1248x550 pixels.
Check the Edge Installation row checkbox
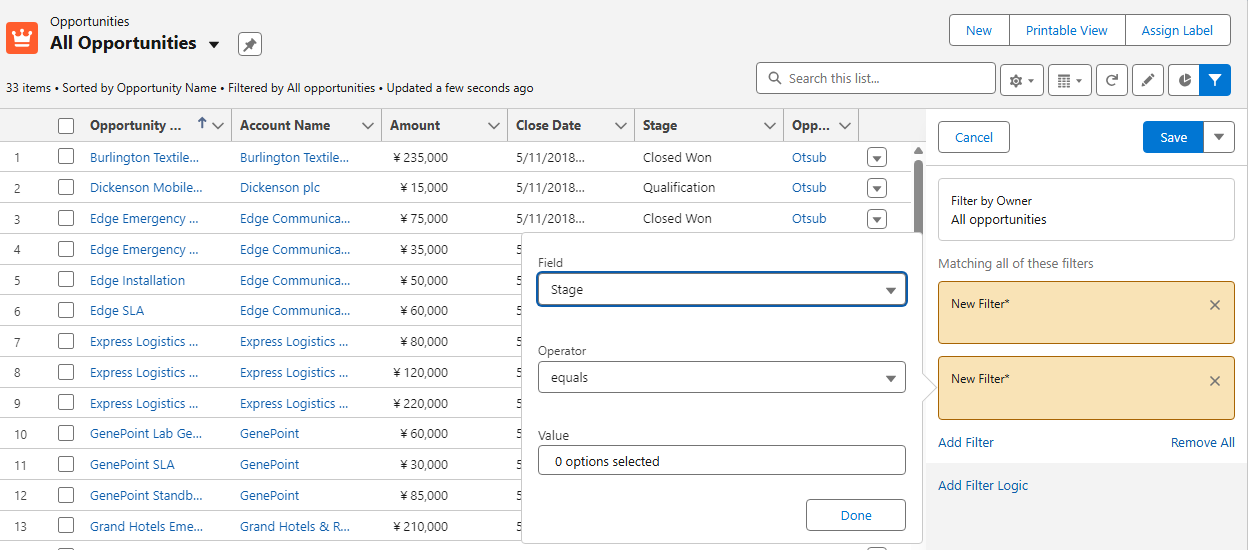(x=66, y=280)
